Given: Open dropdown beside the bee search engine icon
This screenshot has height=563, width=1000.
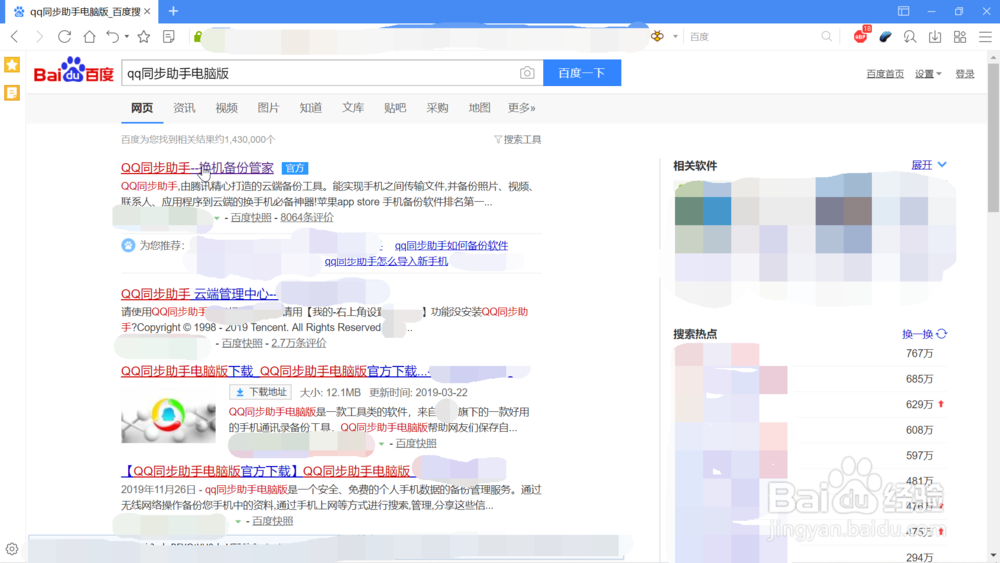Looking at the screenshot, I should (675, 36).
